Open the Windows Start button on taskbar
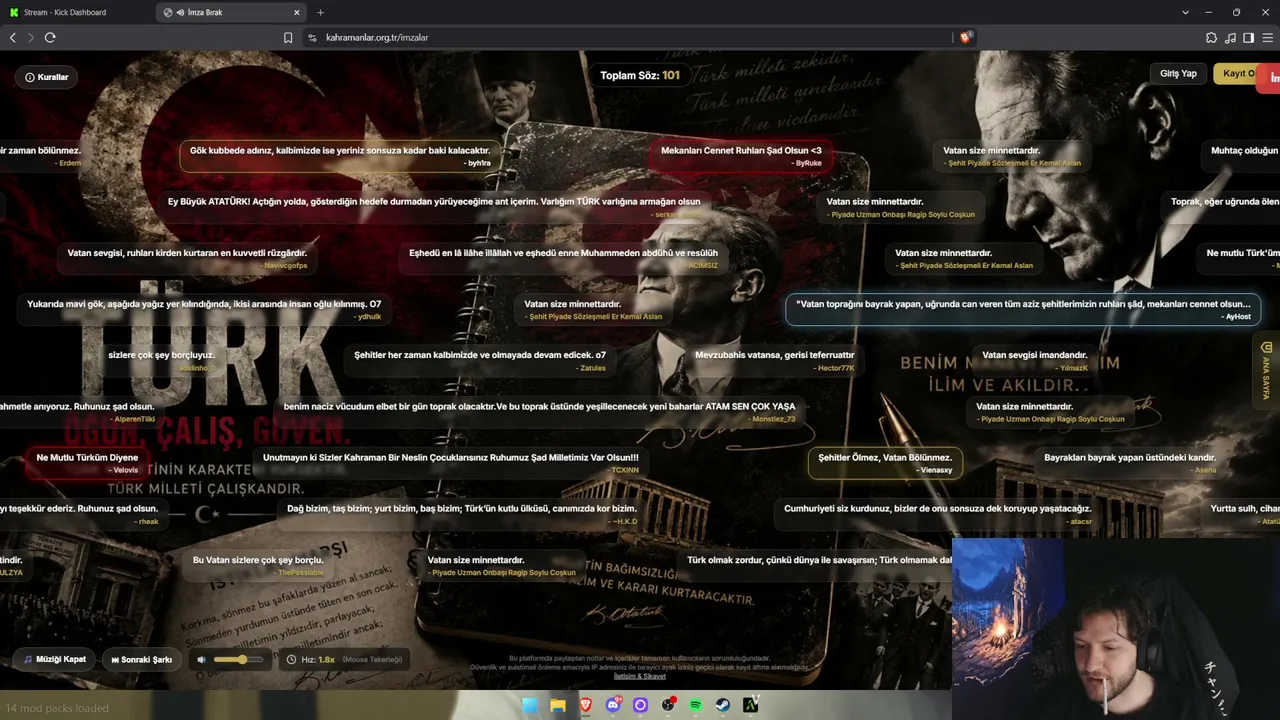 (530, 705)
